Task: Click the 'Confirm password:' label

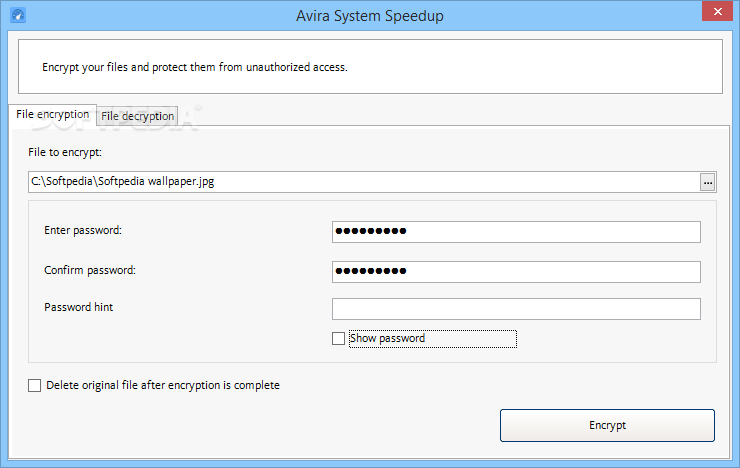Action: tap(90, 270)
